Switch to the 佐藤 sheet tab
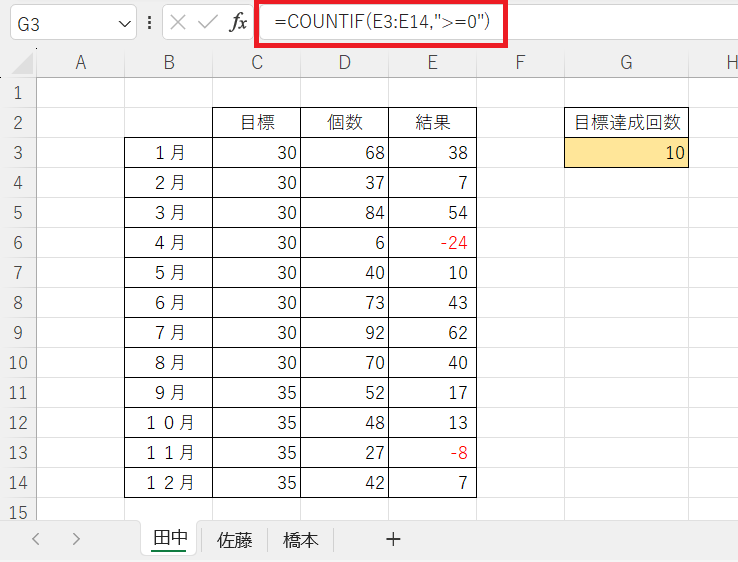Screen dimensions: 738x562 [235, 540]
